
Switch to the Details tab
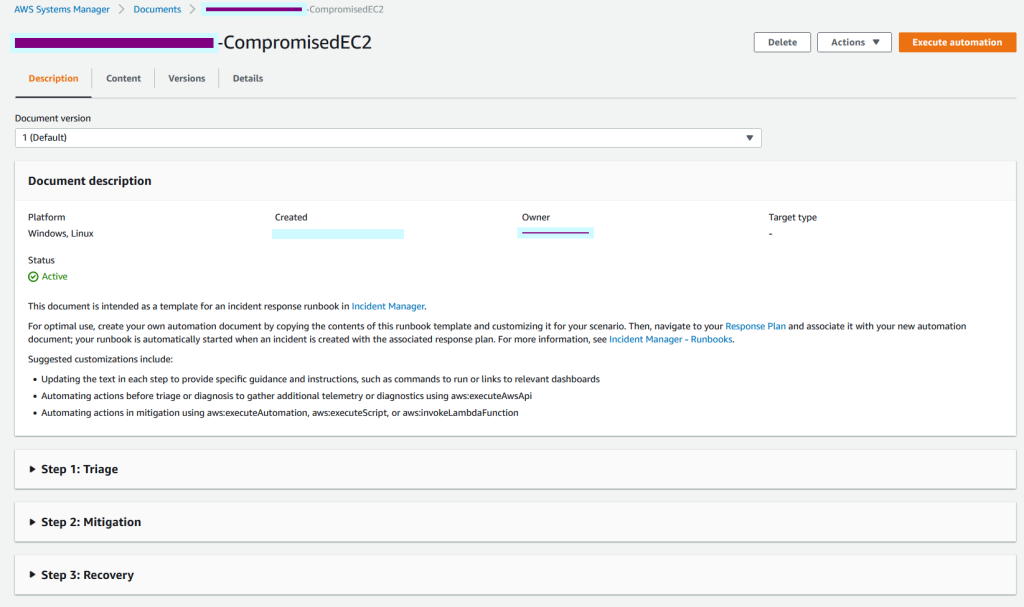click(x=247, y=77)
